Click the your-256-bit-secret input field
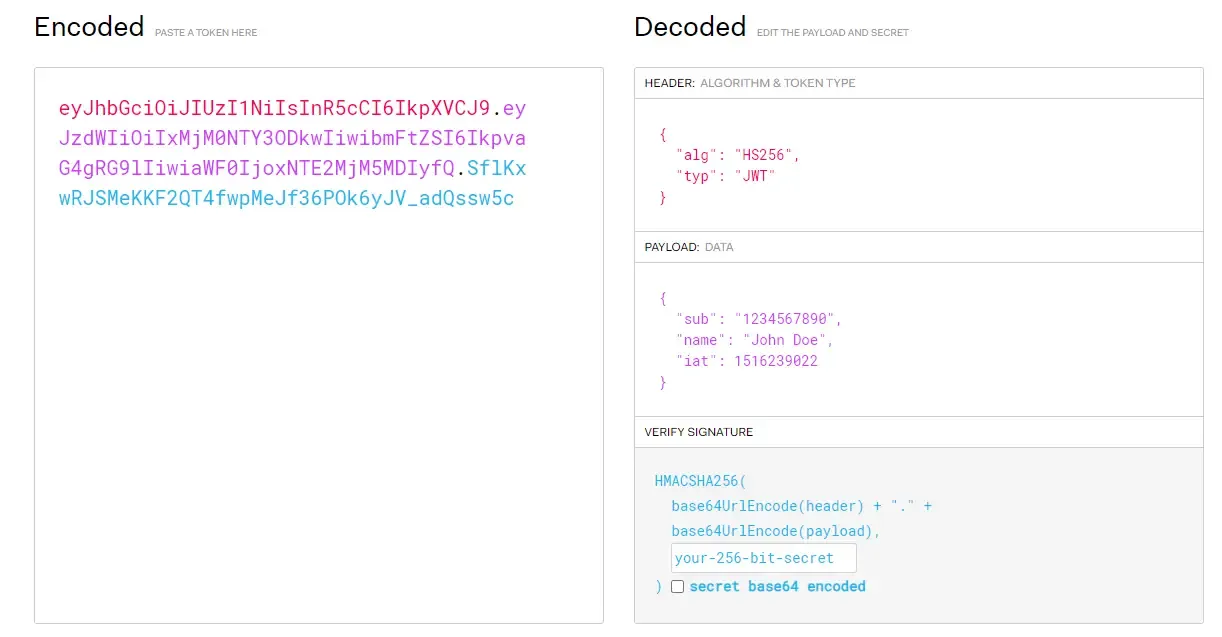 click(763, 557)
